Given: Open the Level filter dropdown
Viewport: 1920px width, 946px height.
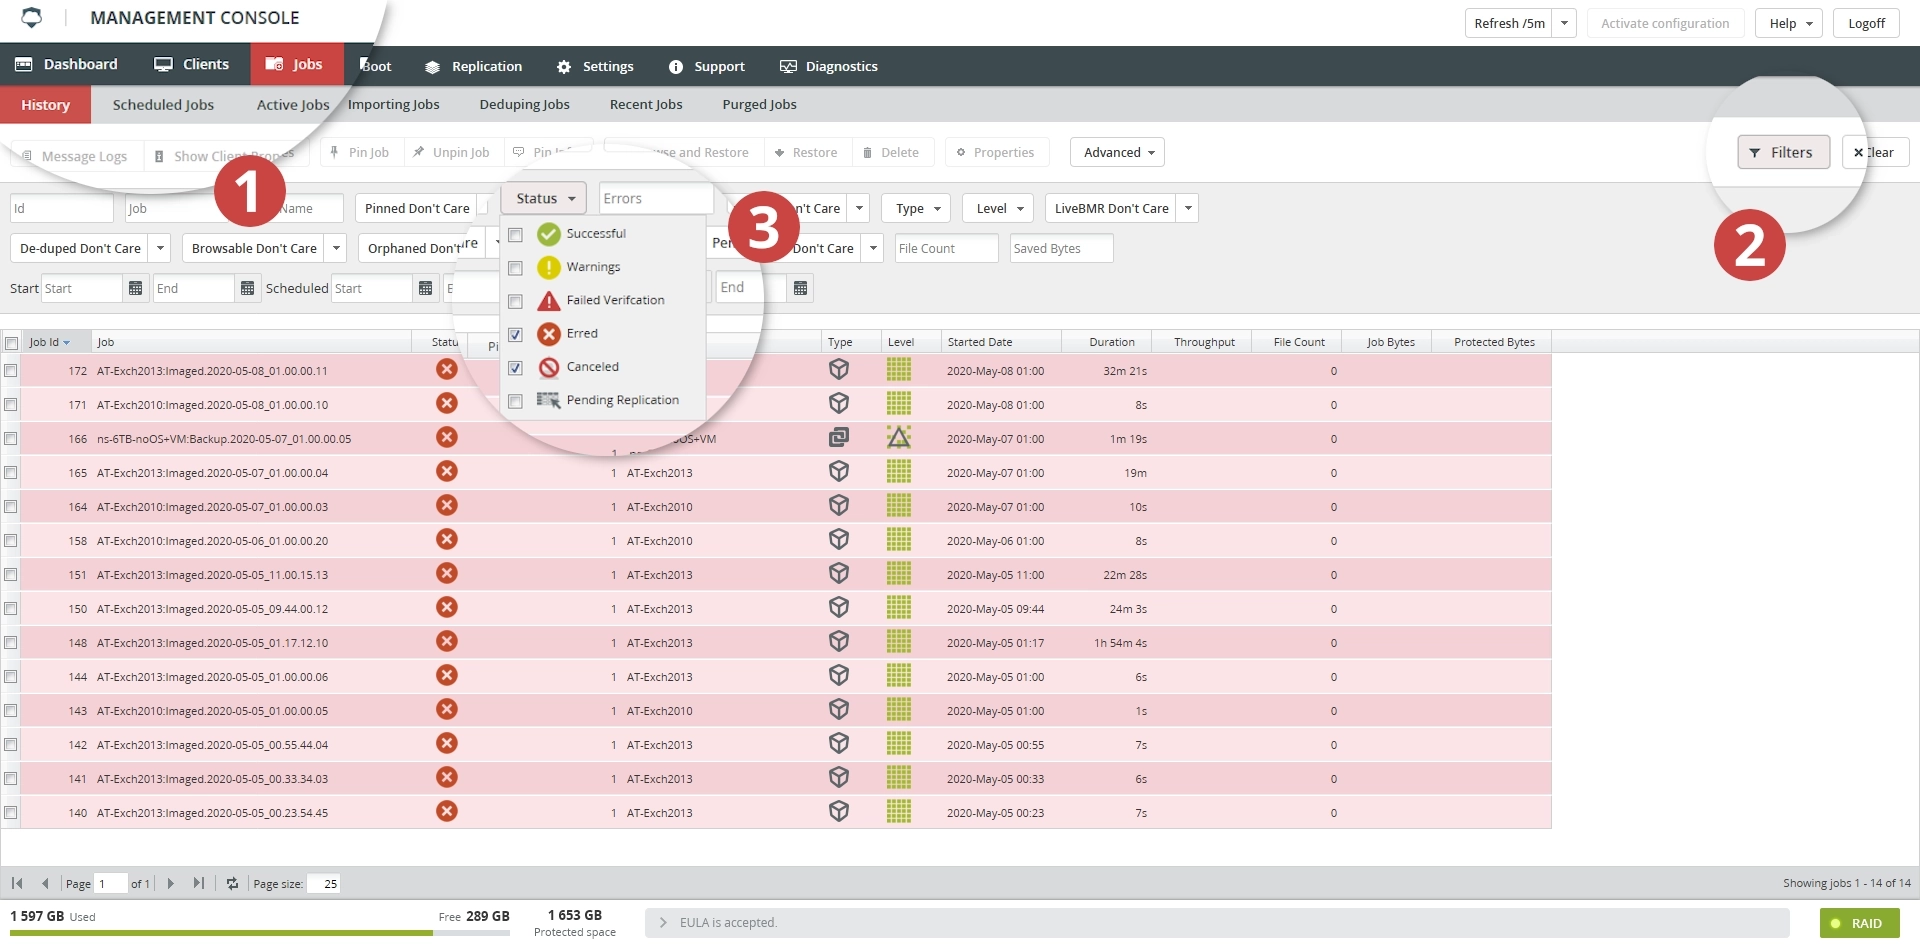Looking at the screenshot, I should point(999,208).
